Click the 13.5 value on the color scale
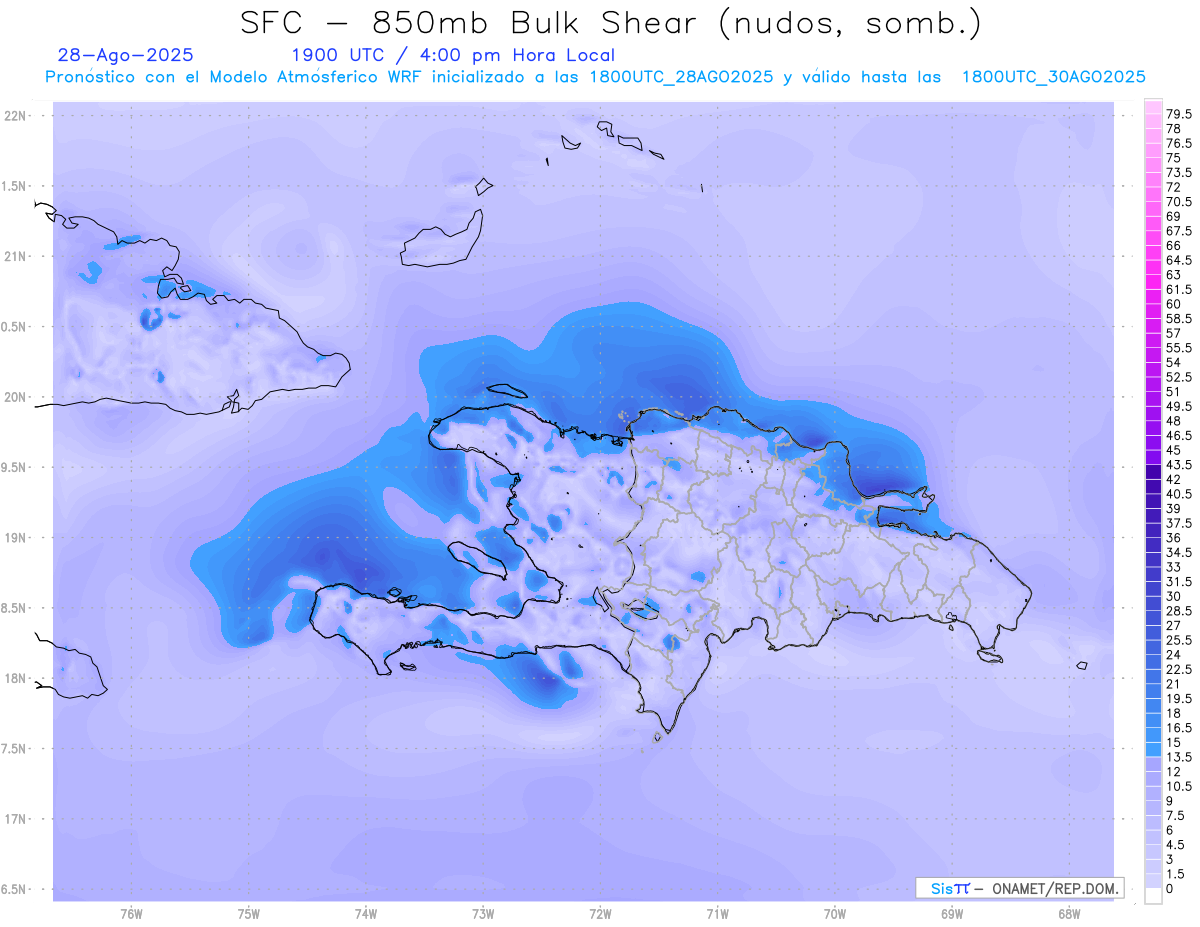1200x927 pixels. (x=1179, y=756)
